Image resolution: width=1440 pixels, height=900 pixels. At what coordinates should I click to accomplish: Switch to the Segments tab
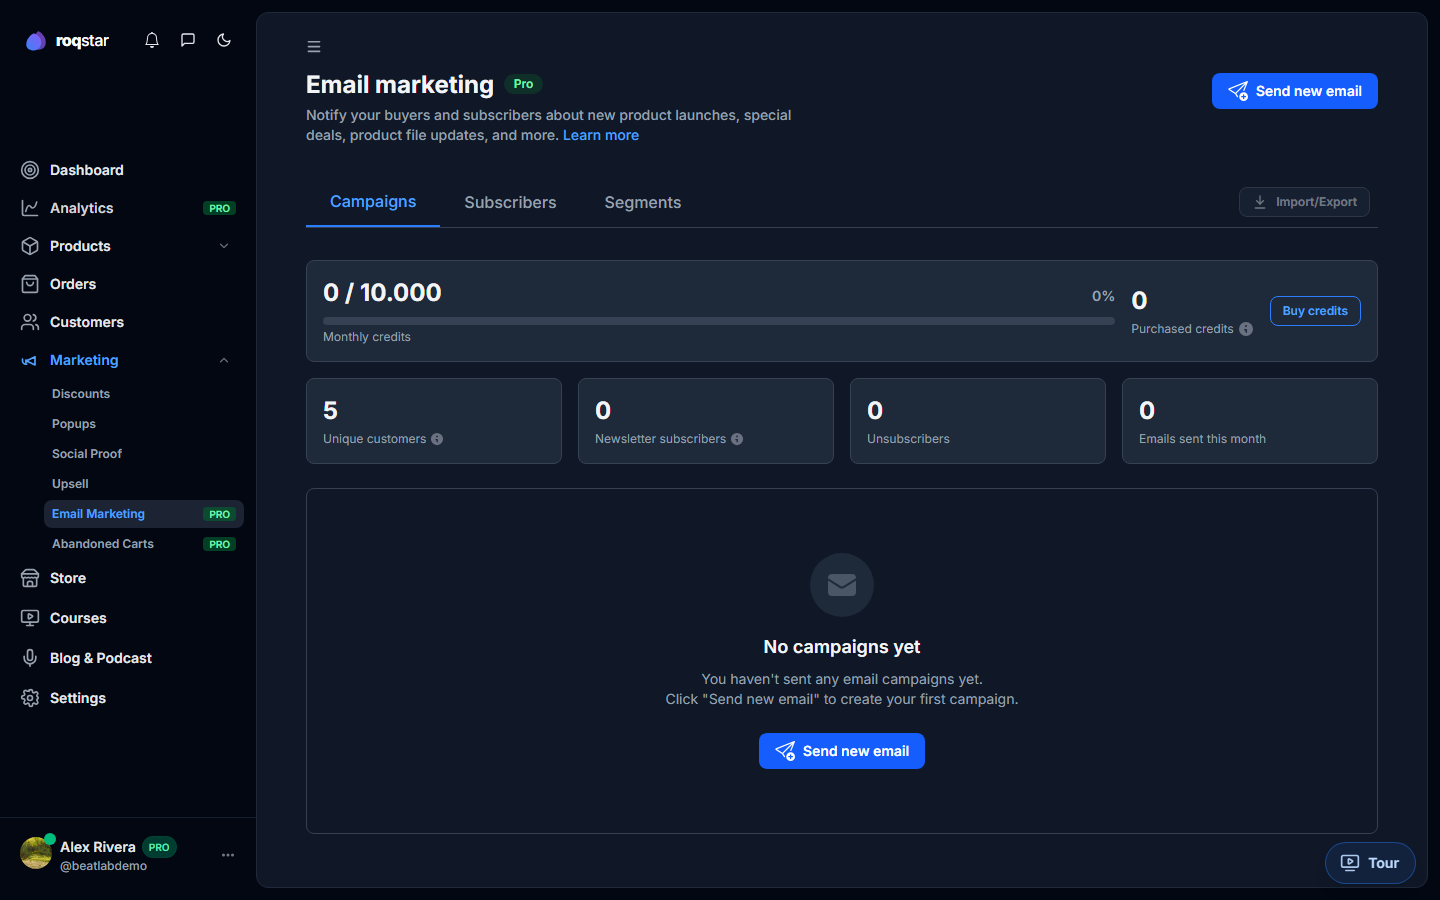(x=643, y=202)
